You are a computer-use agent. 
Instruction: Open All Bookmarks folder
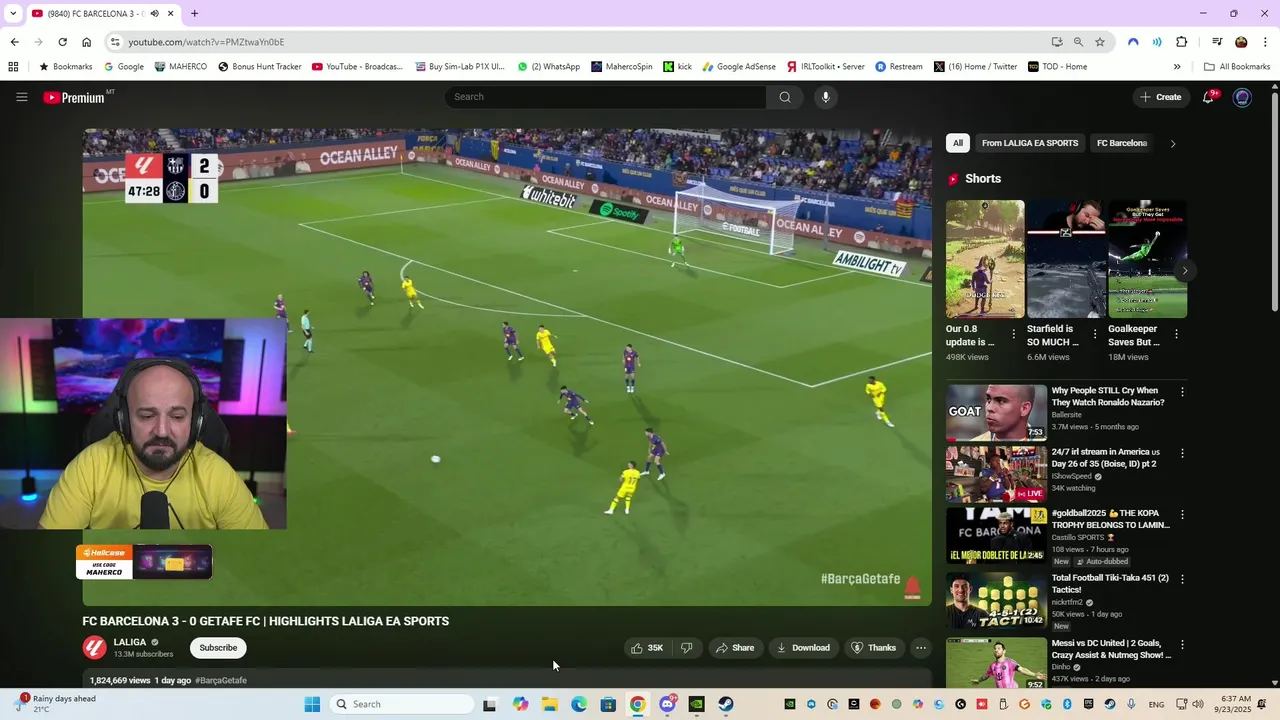coord(1237,67)
